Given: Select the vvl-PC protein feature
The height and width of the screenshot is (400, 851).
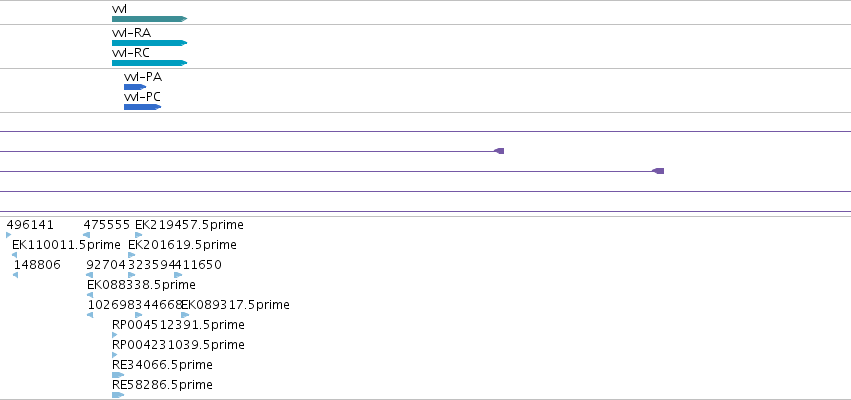Looking at the screenshot, I should pos(142,107).
